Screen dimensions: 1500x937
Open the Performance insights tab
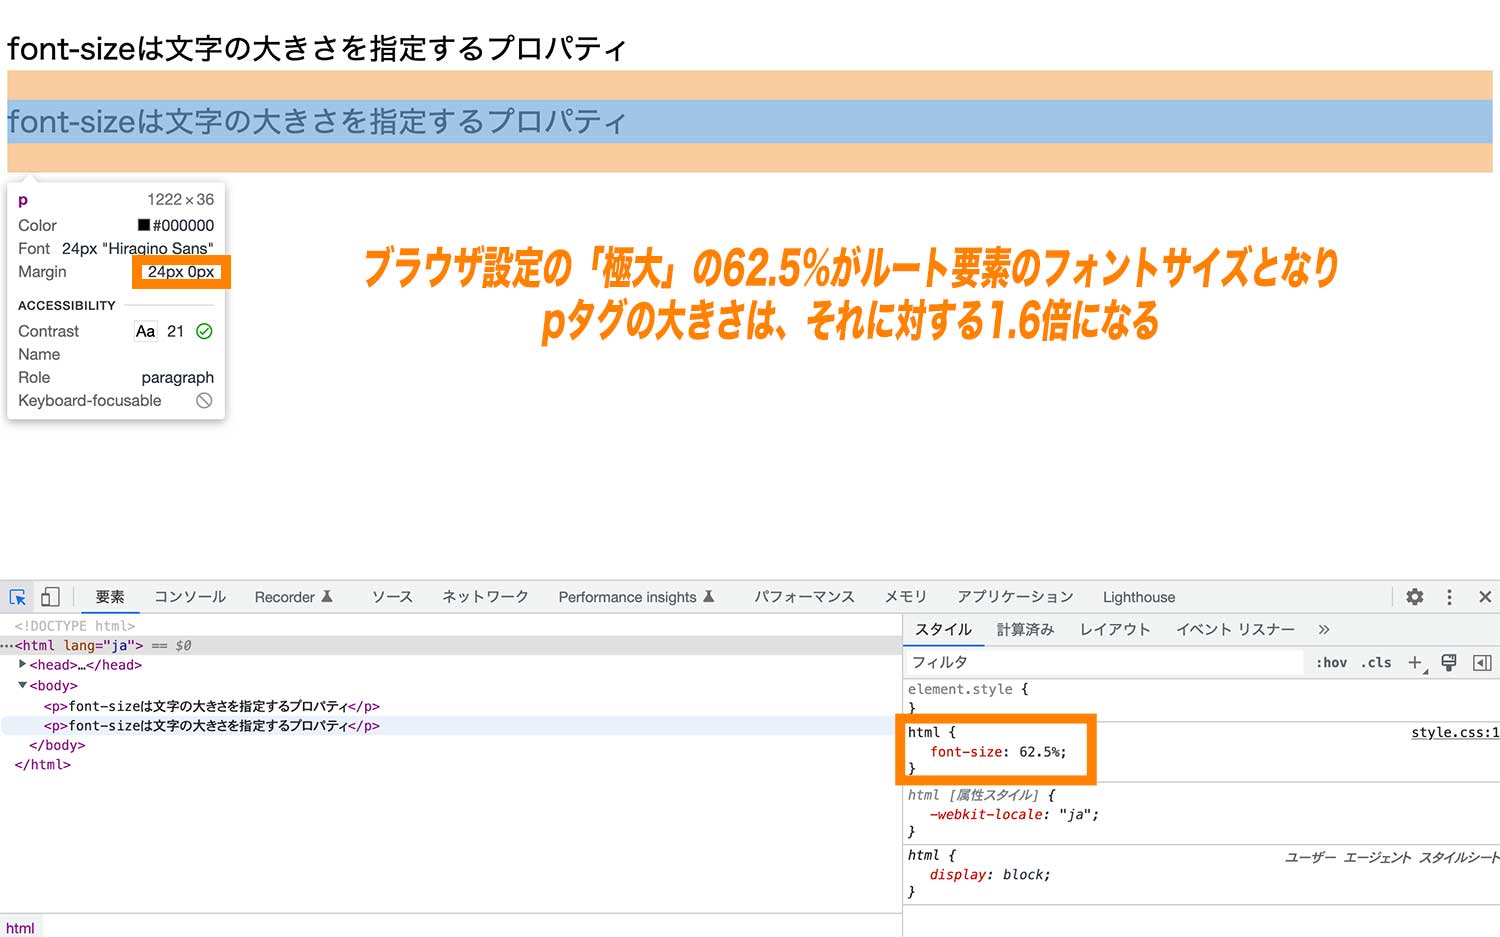(x=637, y=597)
